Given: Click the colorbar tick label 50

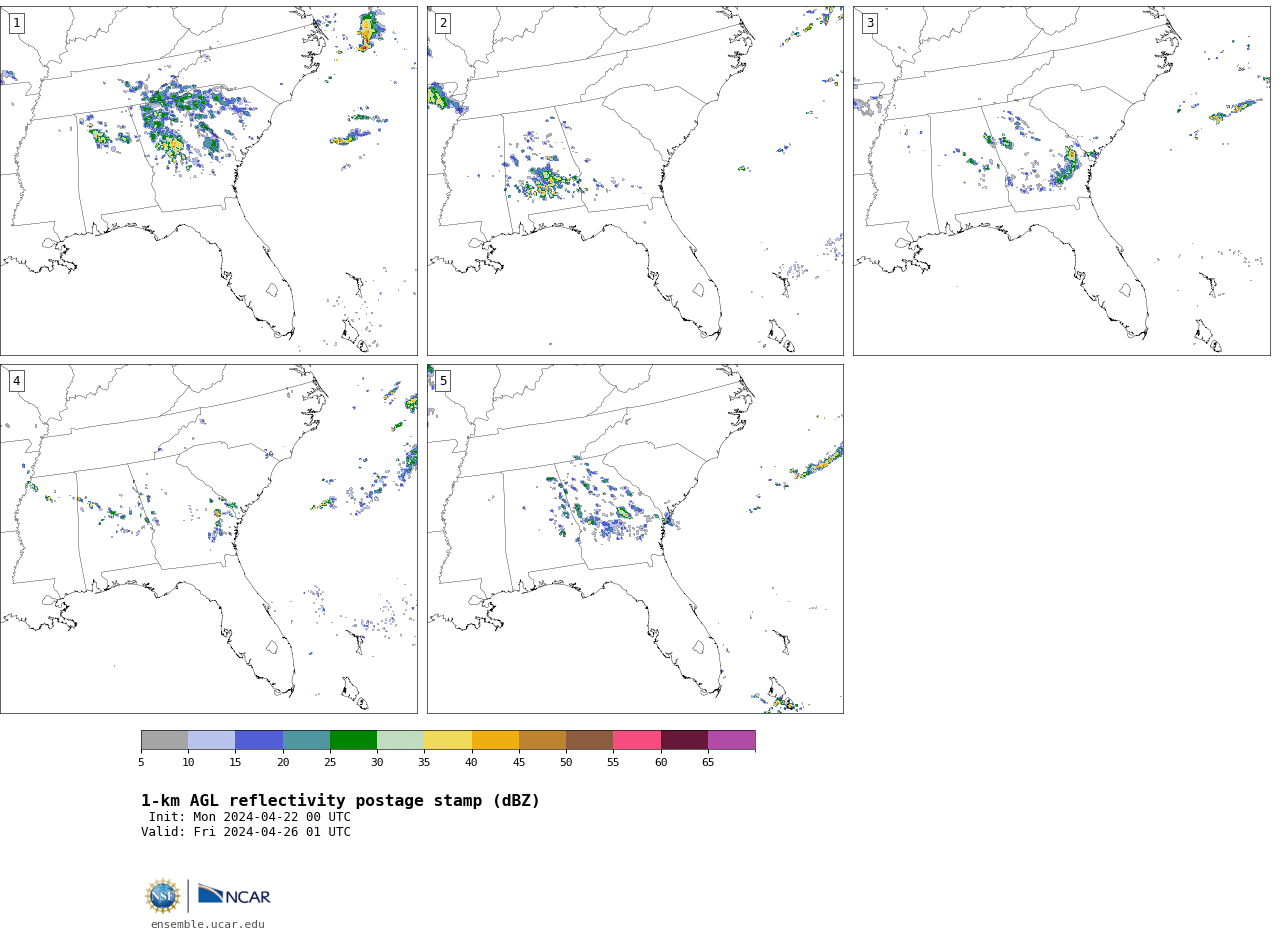Looking at the screenshot, I should [x=566, y=763].
